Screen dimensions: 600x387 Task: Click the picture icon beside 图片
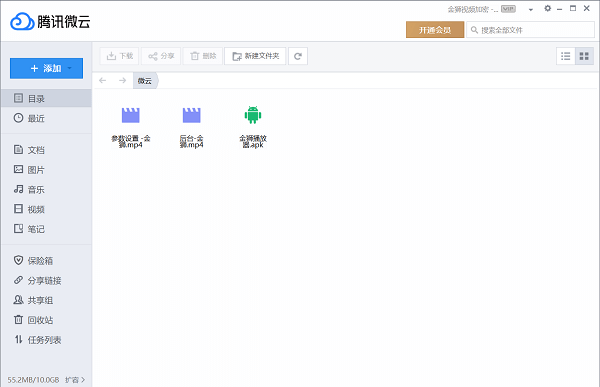tap(18, 169)
